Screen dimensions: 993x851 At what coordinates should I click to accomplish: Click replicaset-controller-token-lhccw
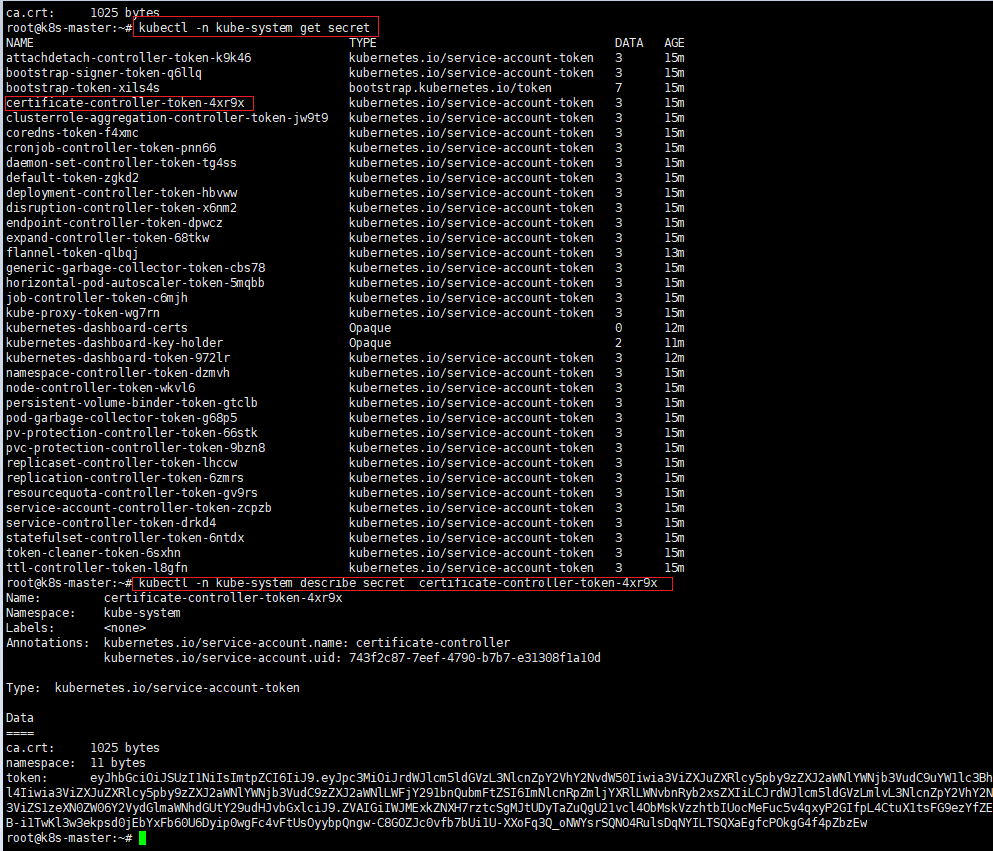(x=122, y=463)
